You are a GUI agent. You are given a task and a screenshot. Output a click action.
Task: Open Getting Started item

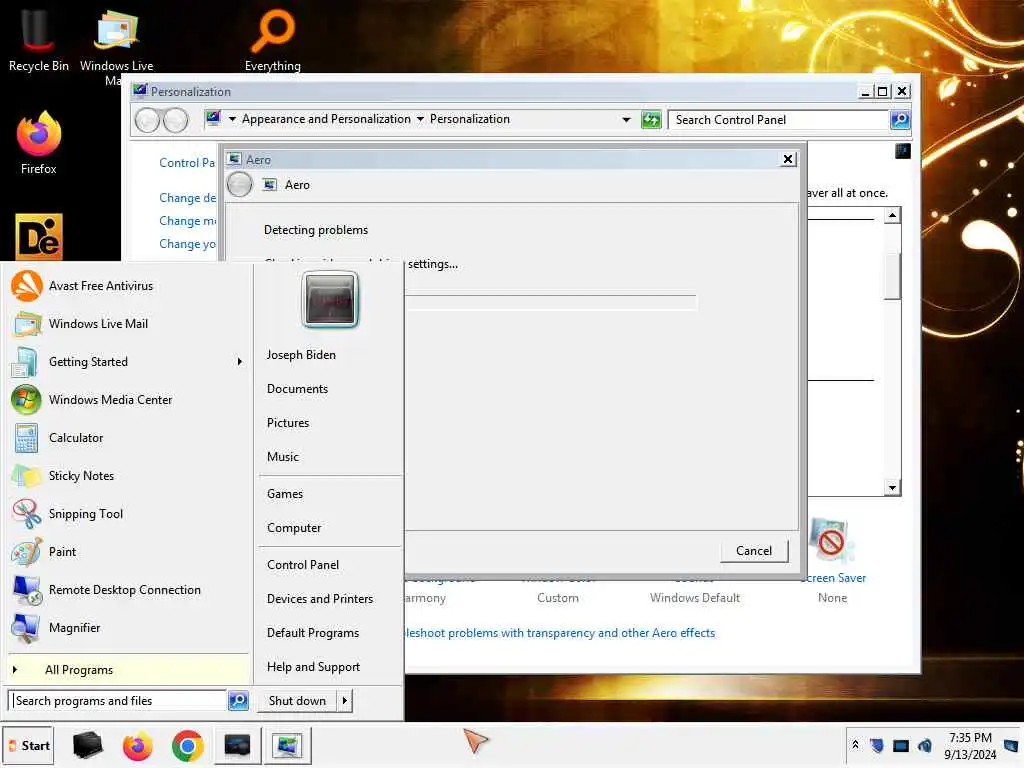(128, 362)
